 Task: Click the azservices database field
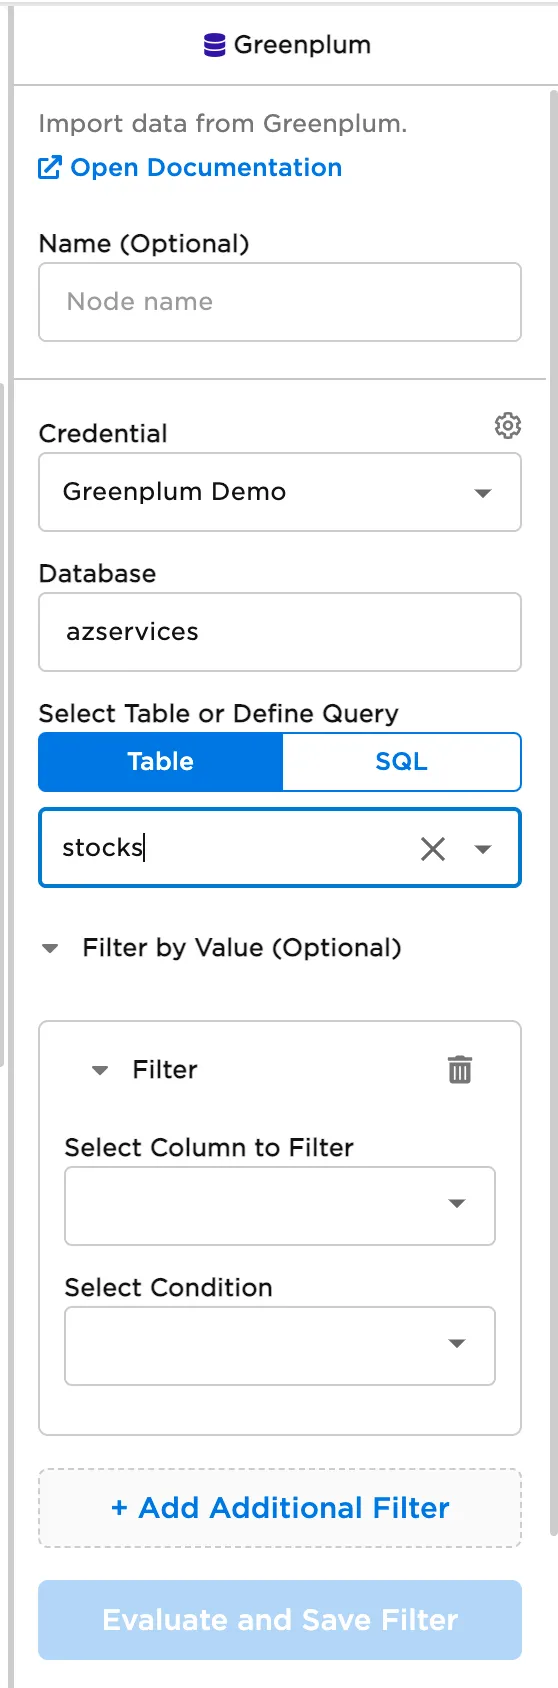(x=280, y=632)
